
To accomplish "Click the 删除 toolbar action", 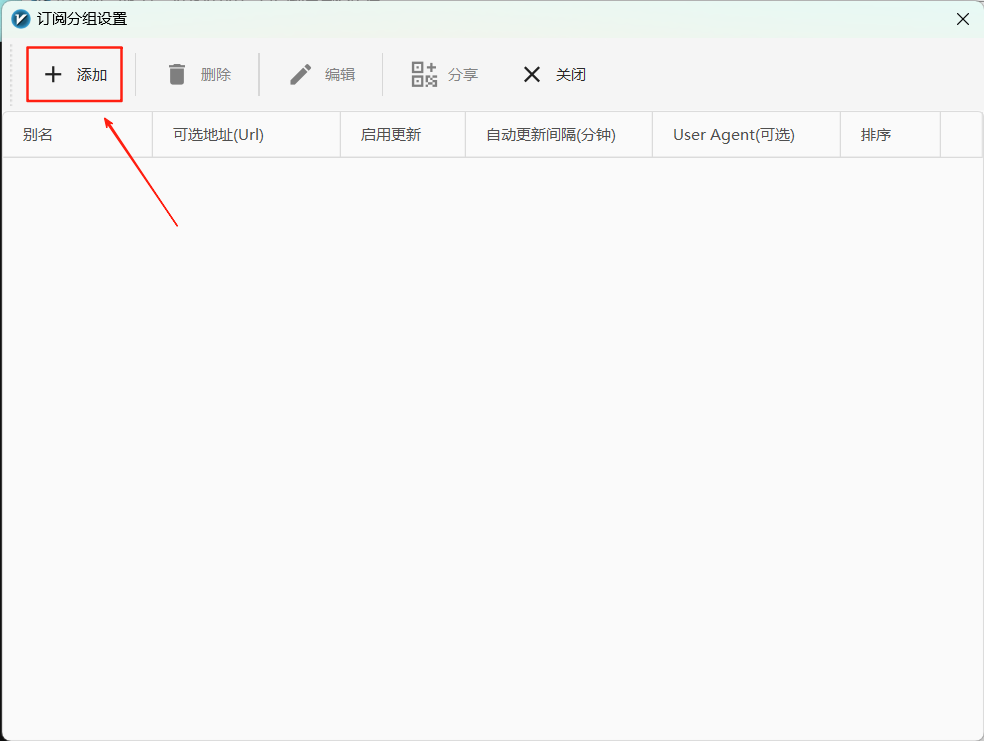I will click(x=198, y=73).
